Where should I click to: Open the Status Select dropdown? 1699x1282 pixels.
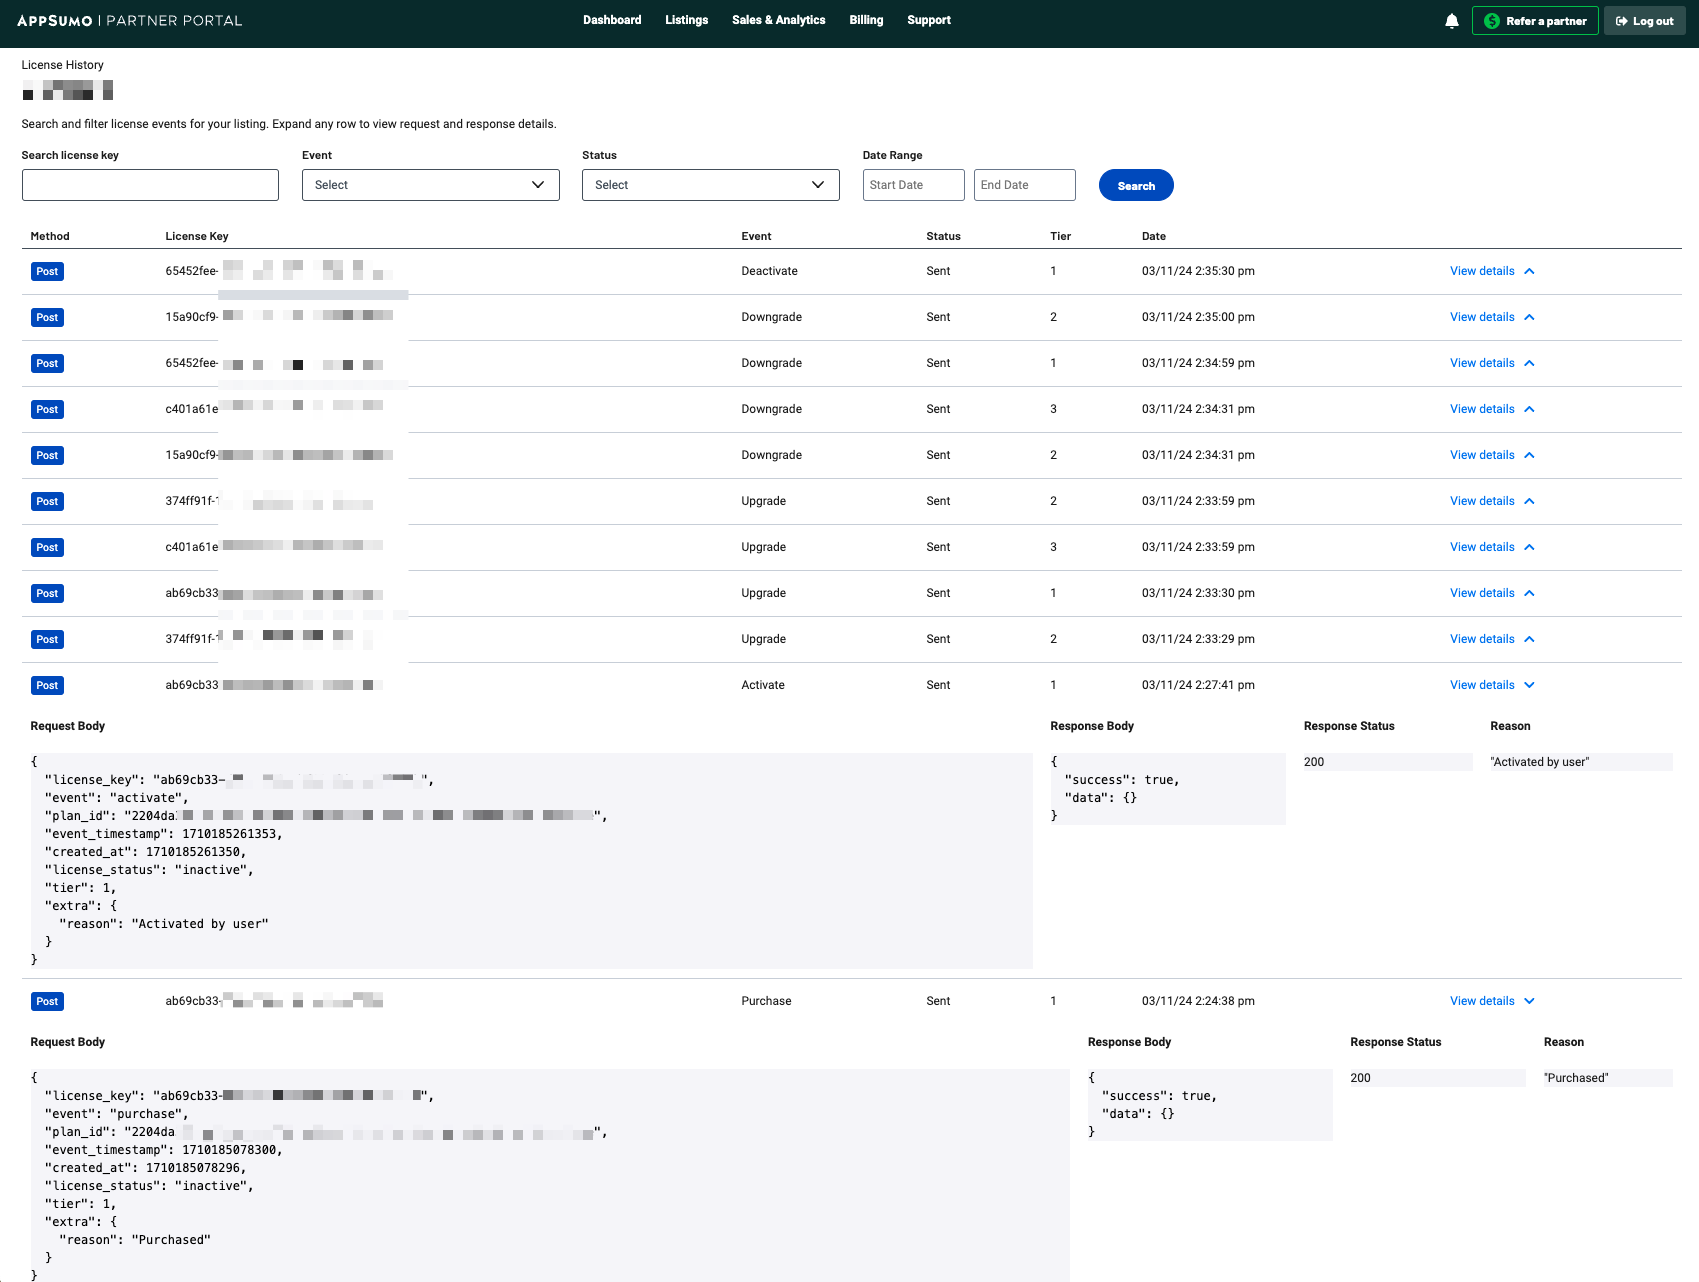[x=710, y=185]
